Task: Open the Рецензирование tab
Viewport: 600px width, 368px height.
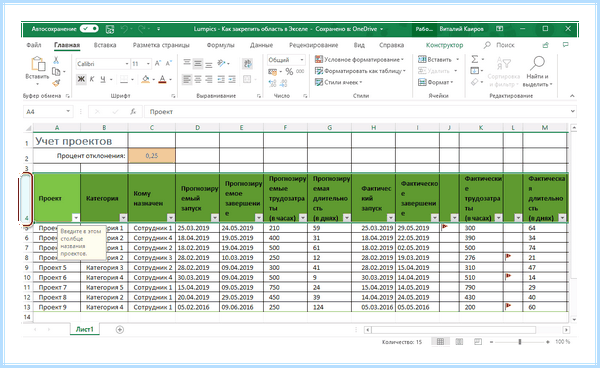Action: (x=313, y=45)
